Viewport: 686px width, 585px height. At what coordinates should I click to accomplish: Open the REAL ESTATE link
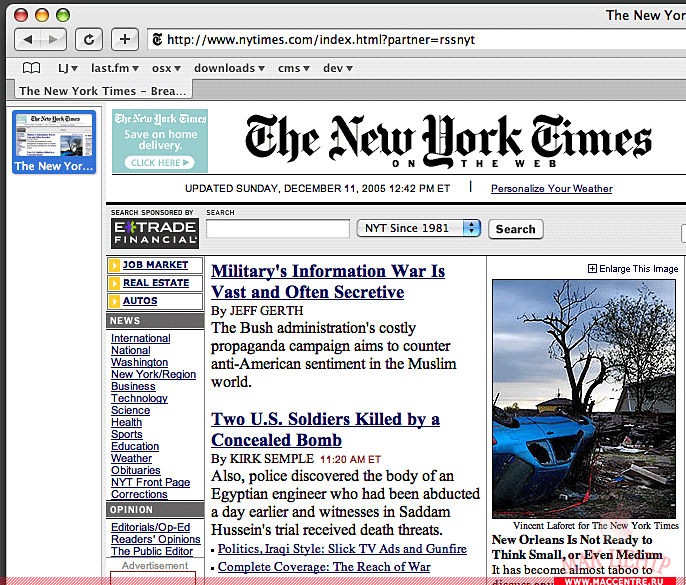[x=156, y=283]
